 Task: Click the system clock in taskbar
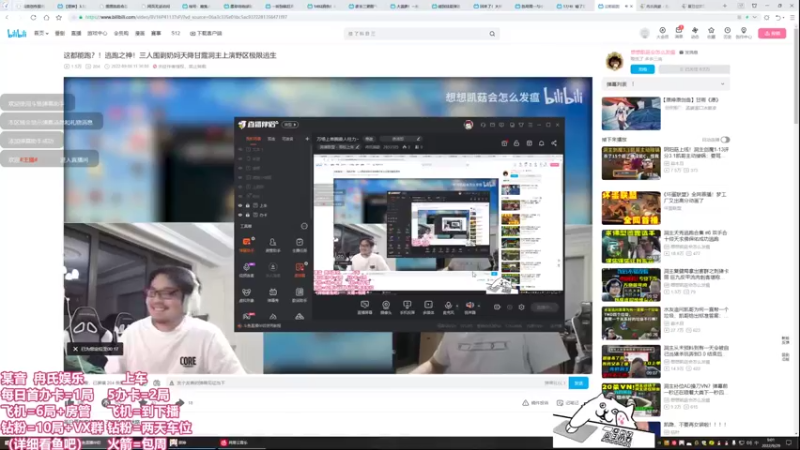(771, 443)
